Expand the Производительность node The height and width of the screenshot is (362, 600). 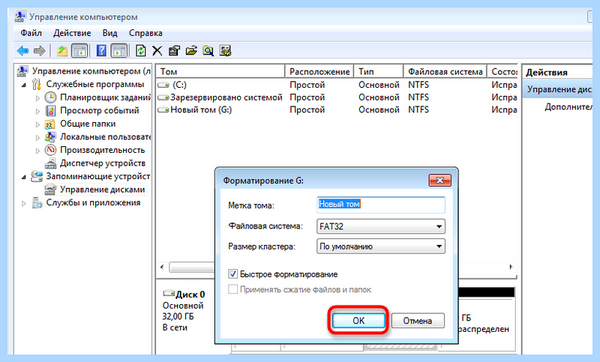[x=38, y=150]
